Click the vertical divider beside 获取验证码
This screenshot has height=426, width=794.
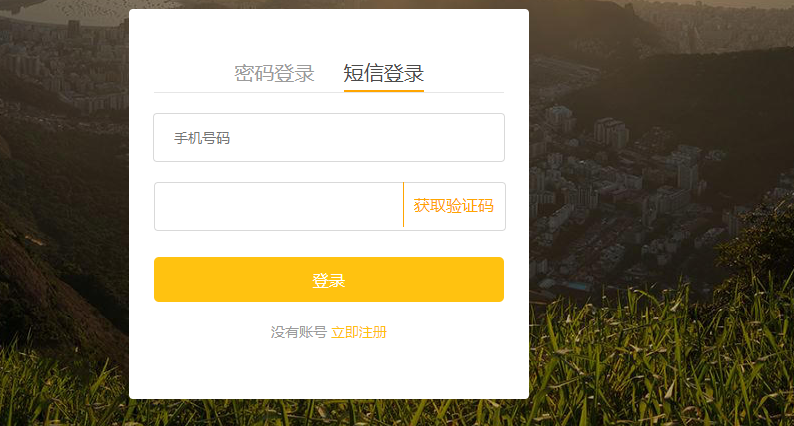tap(403, 206)
